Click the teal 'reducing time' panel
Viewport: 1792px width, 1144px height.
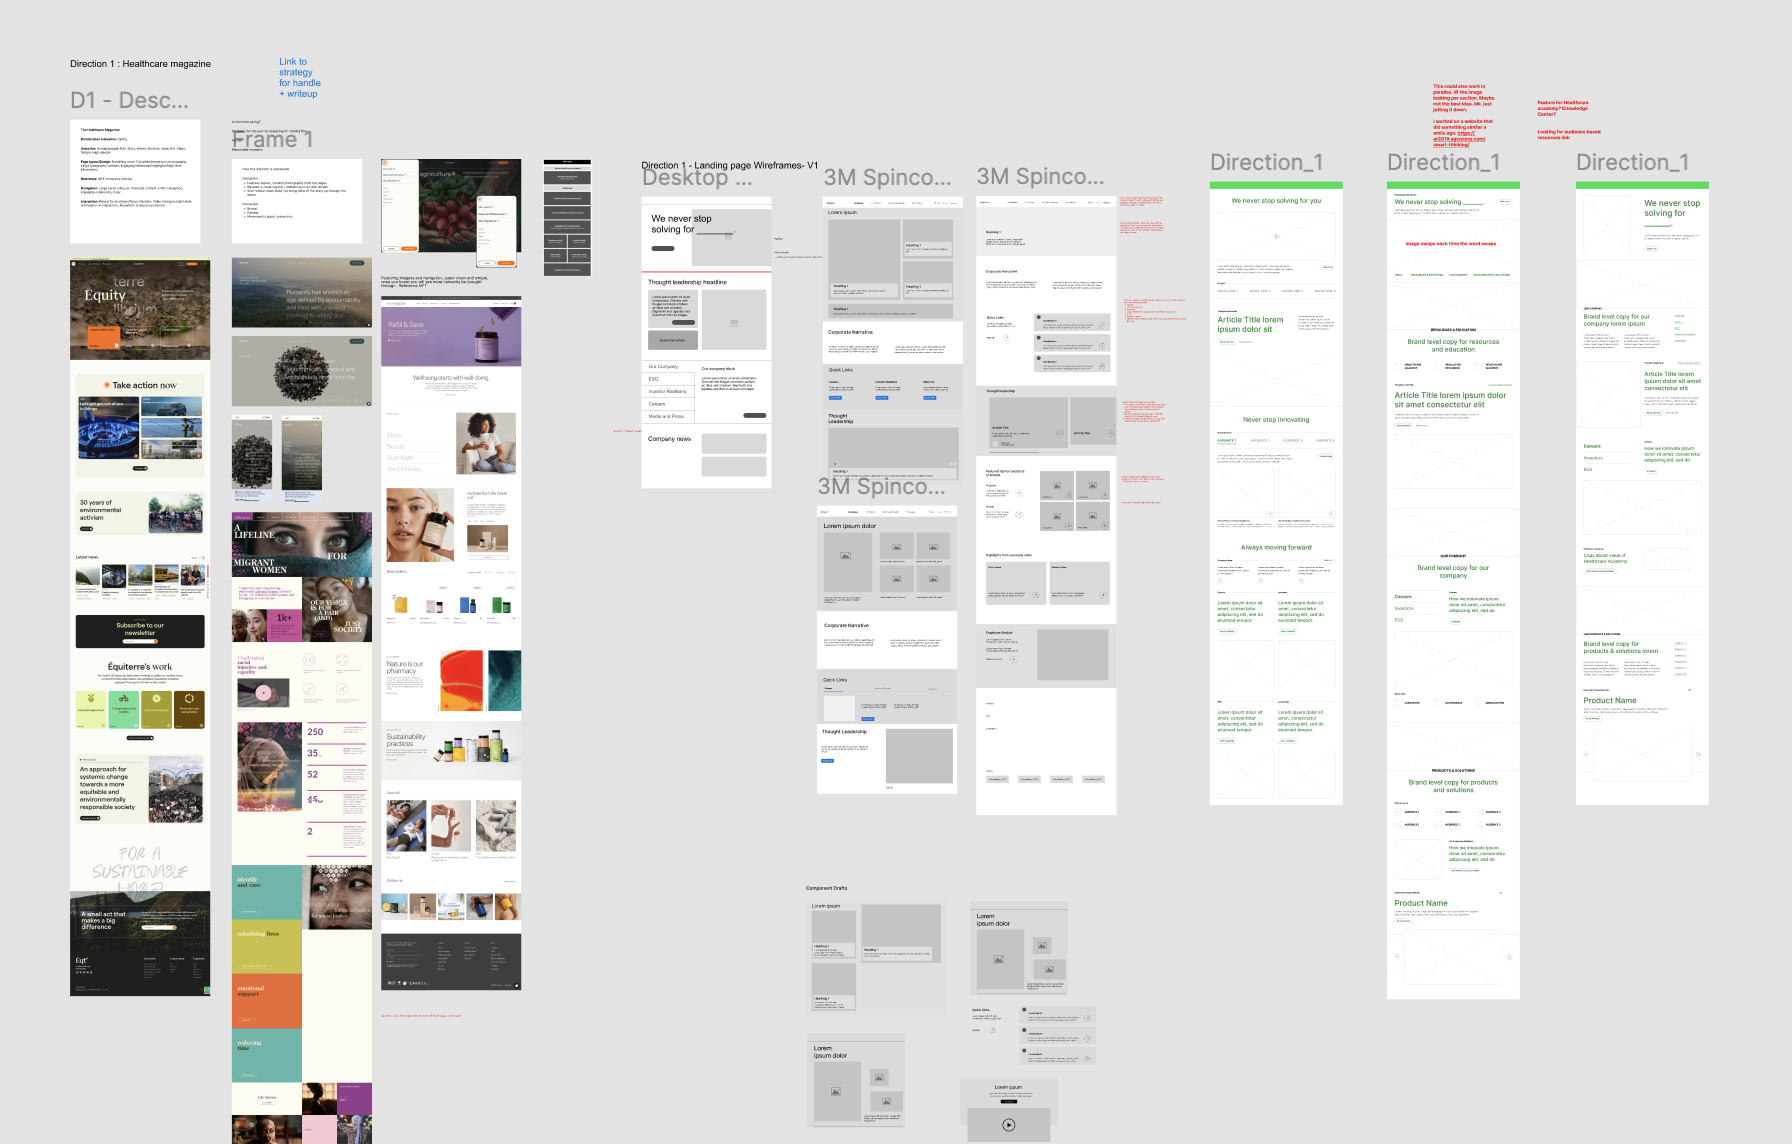267,1054
